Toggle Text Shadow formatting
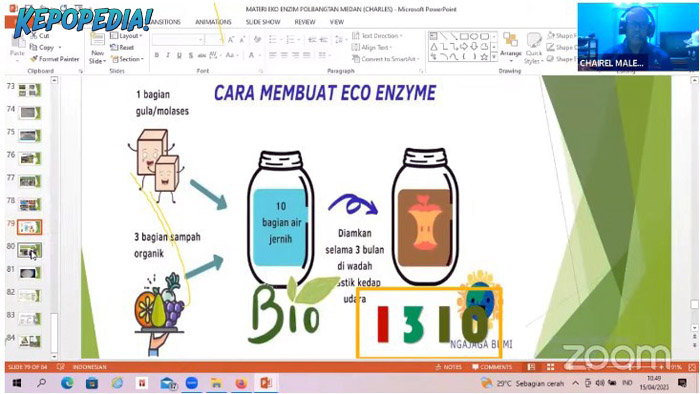700x394 pixels. tap(191, 55)
